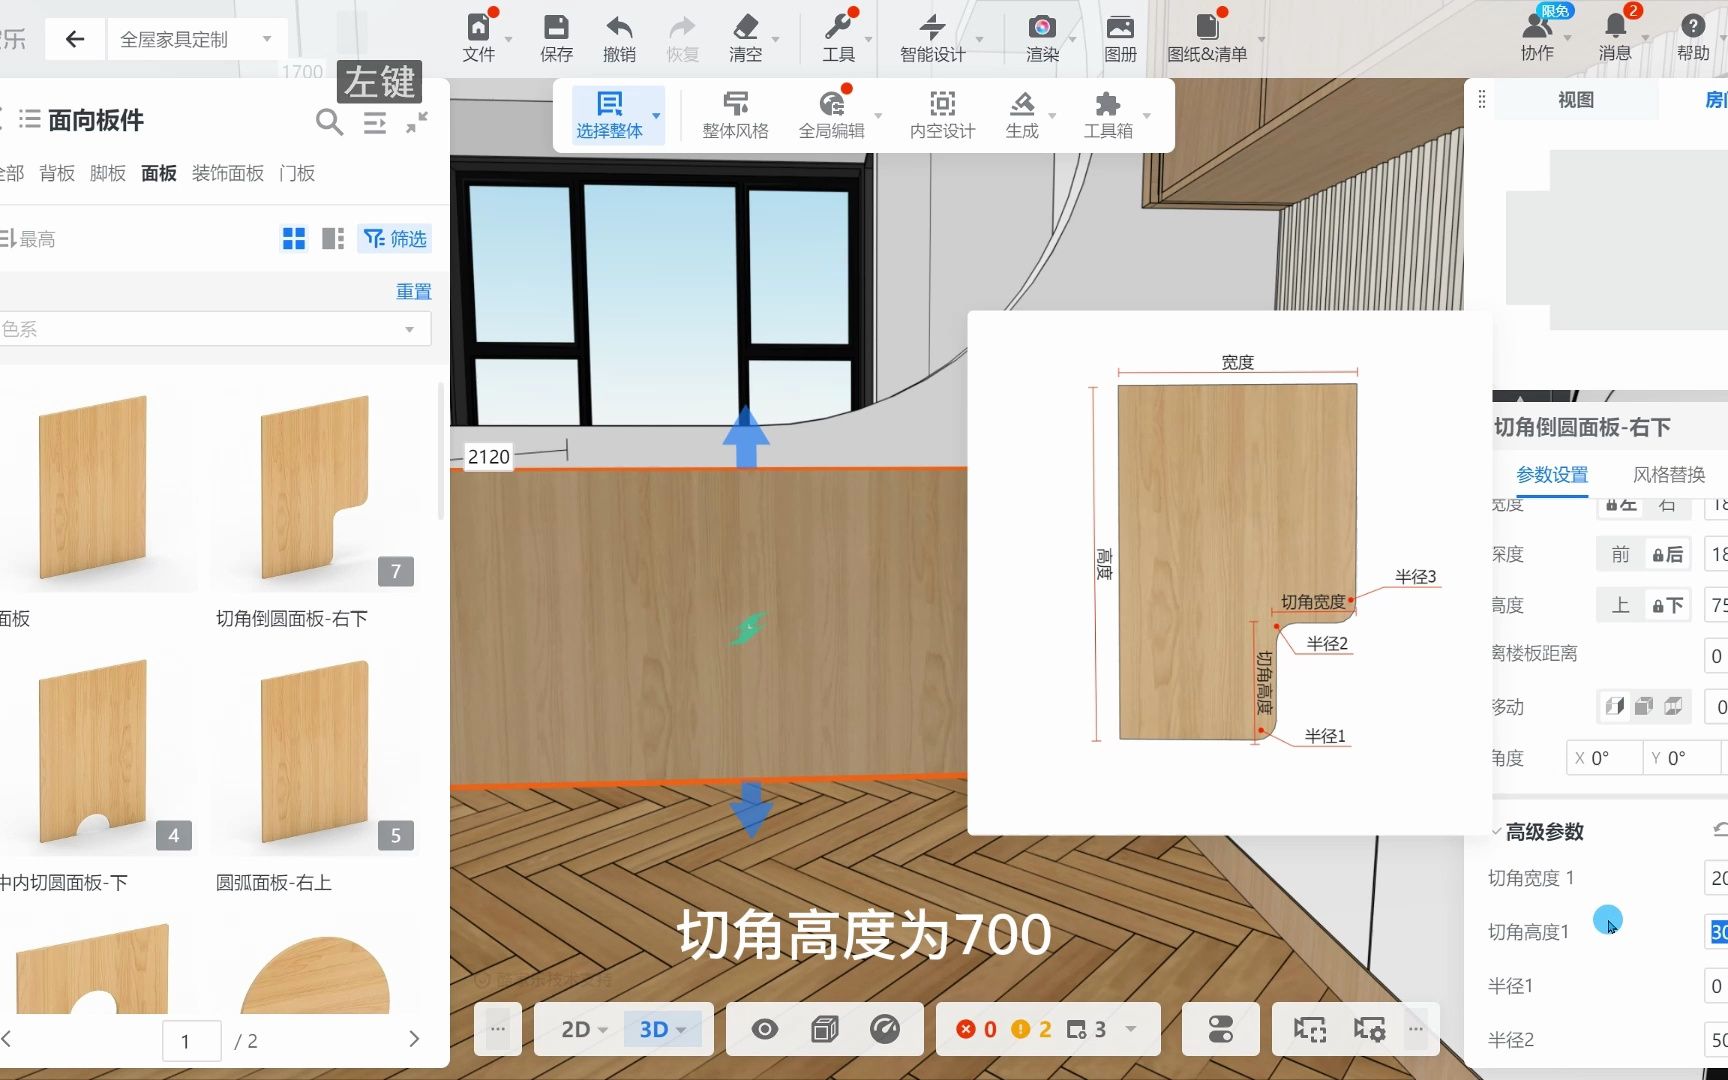Select the 背板 category tab
The image size is (1728, 1080).
[x=56, y=172]
